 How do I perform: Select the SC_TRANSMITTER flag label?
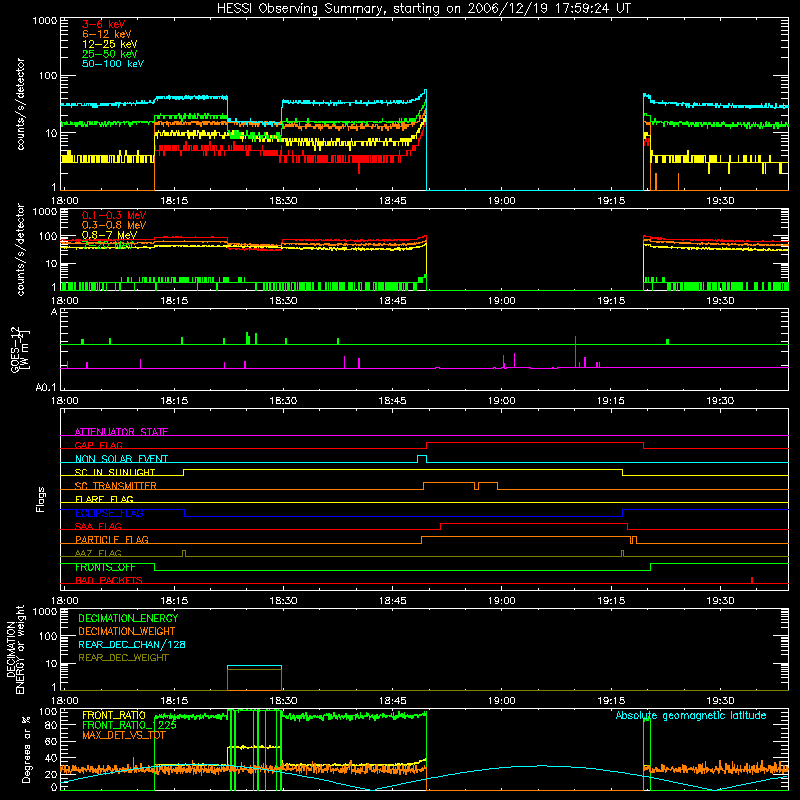(x=116, y=485)
